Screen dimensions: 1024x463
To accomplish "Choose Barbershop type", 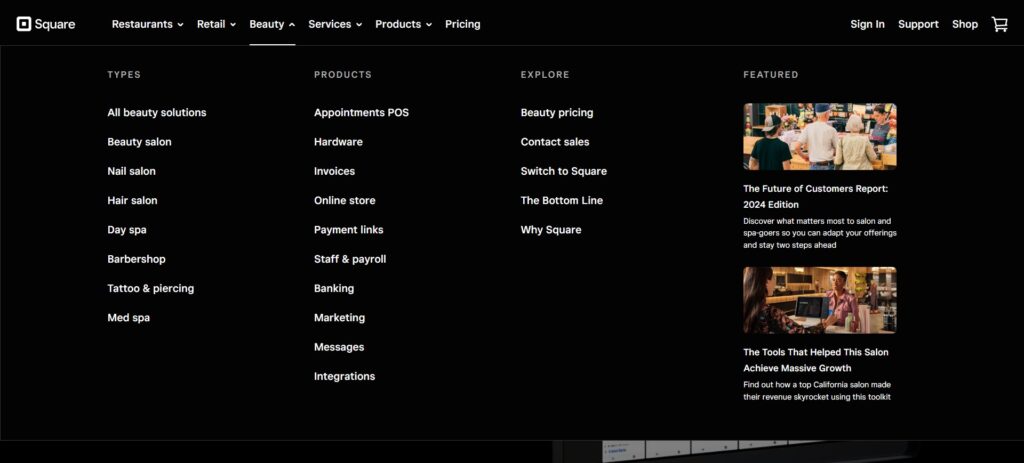I will coord(136,259).
